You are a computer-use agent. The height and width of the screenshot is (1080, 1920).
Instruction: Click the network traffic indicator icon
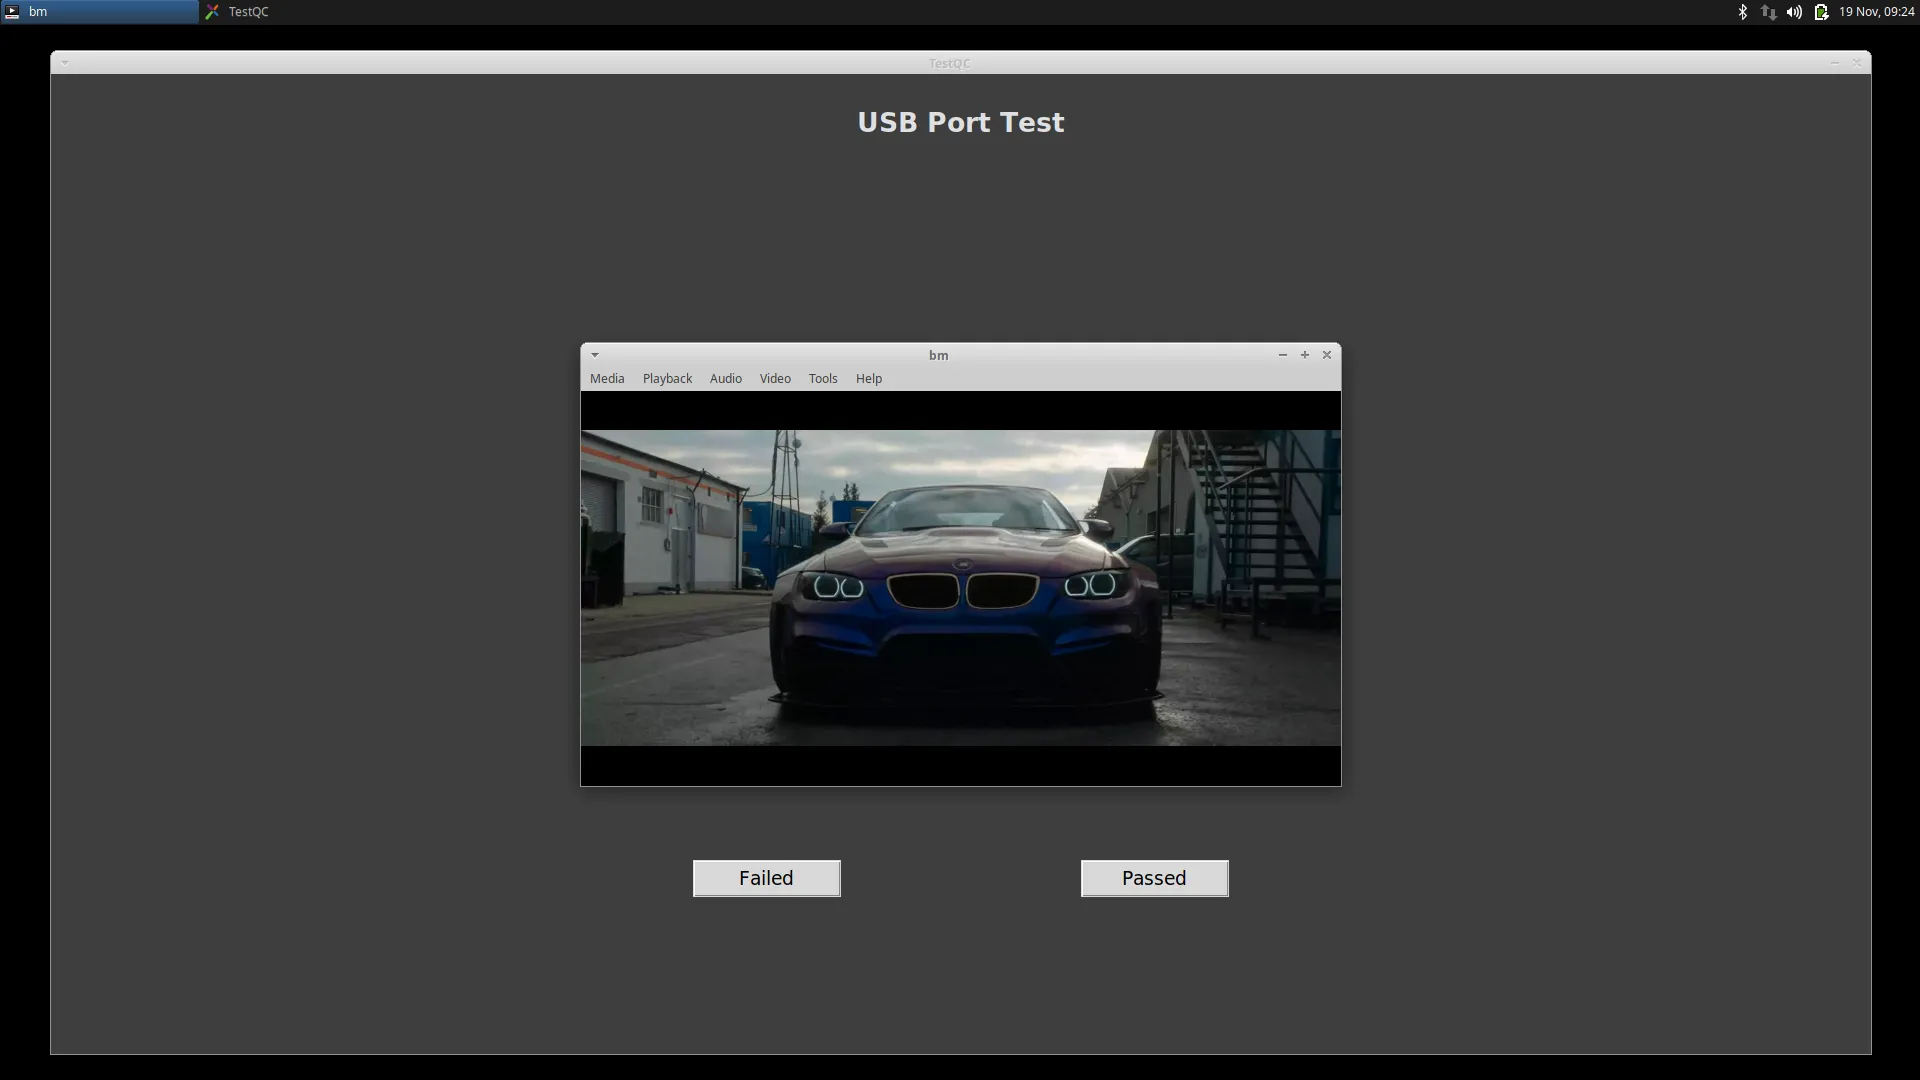tap(1768, 11)
